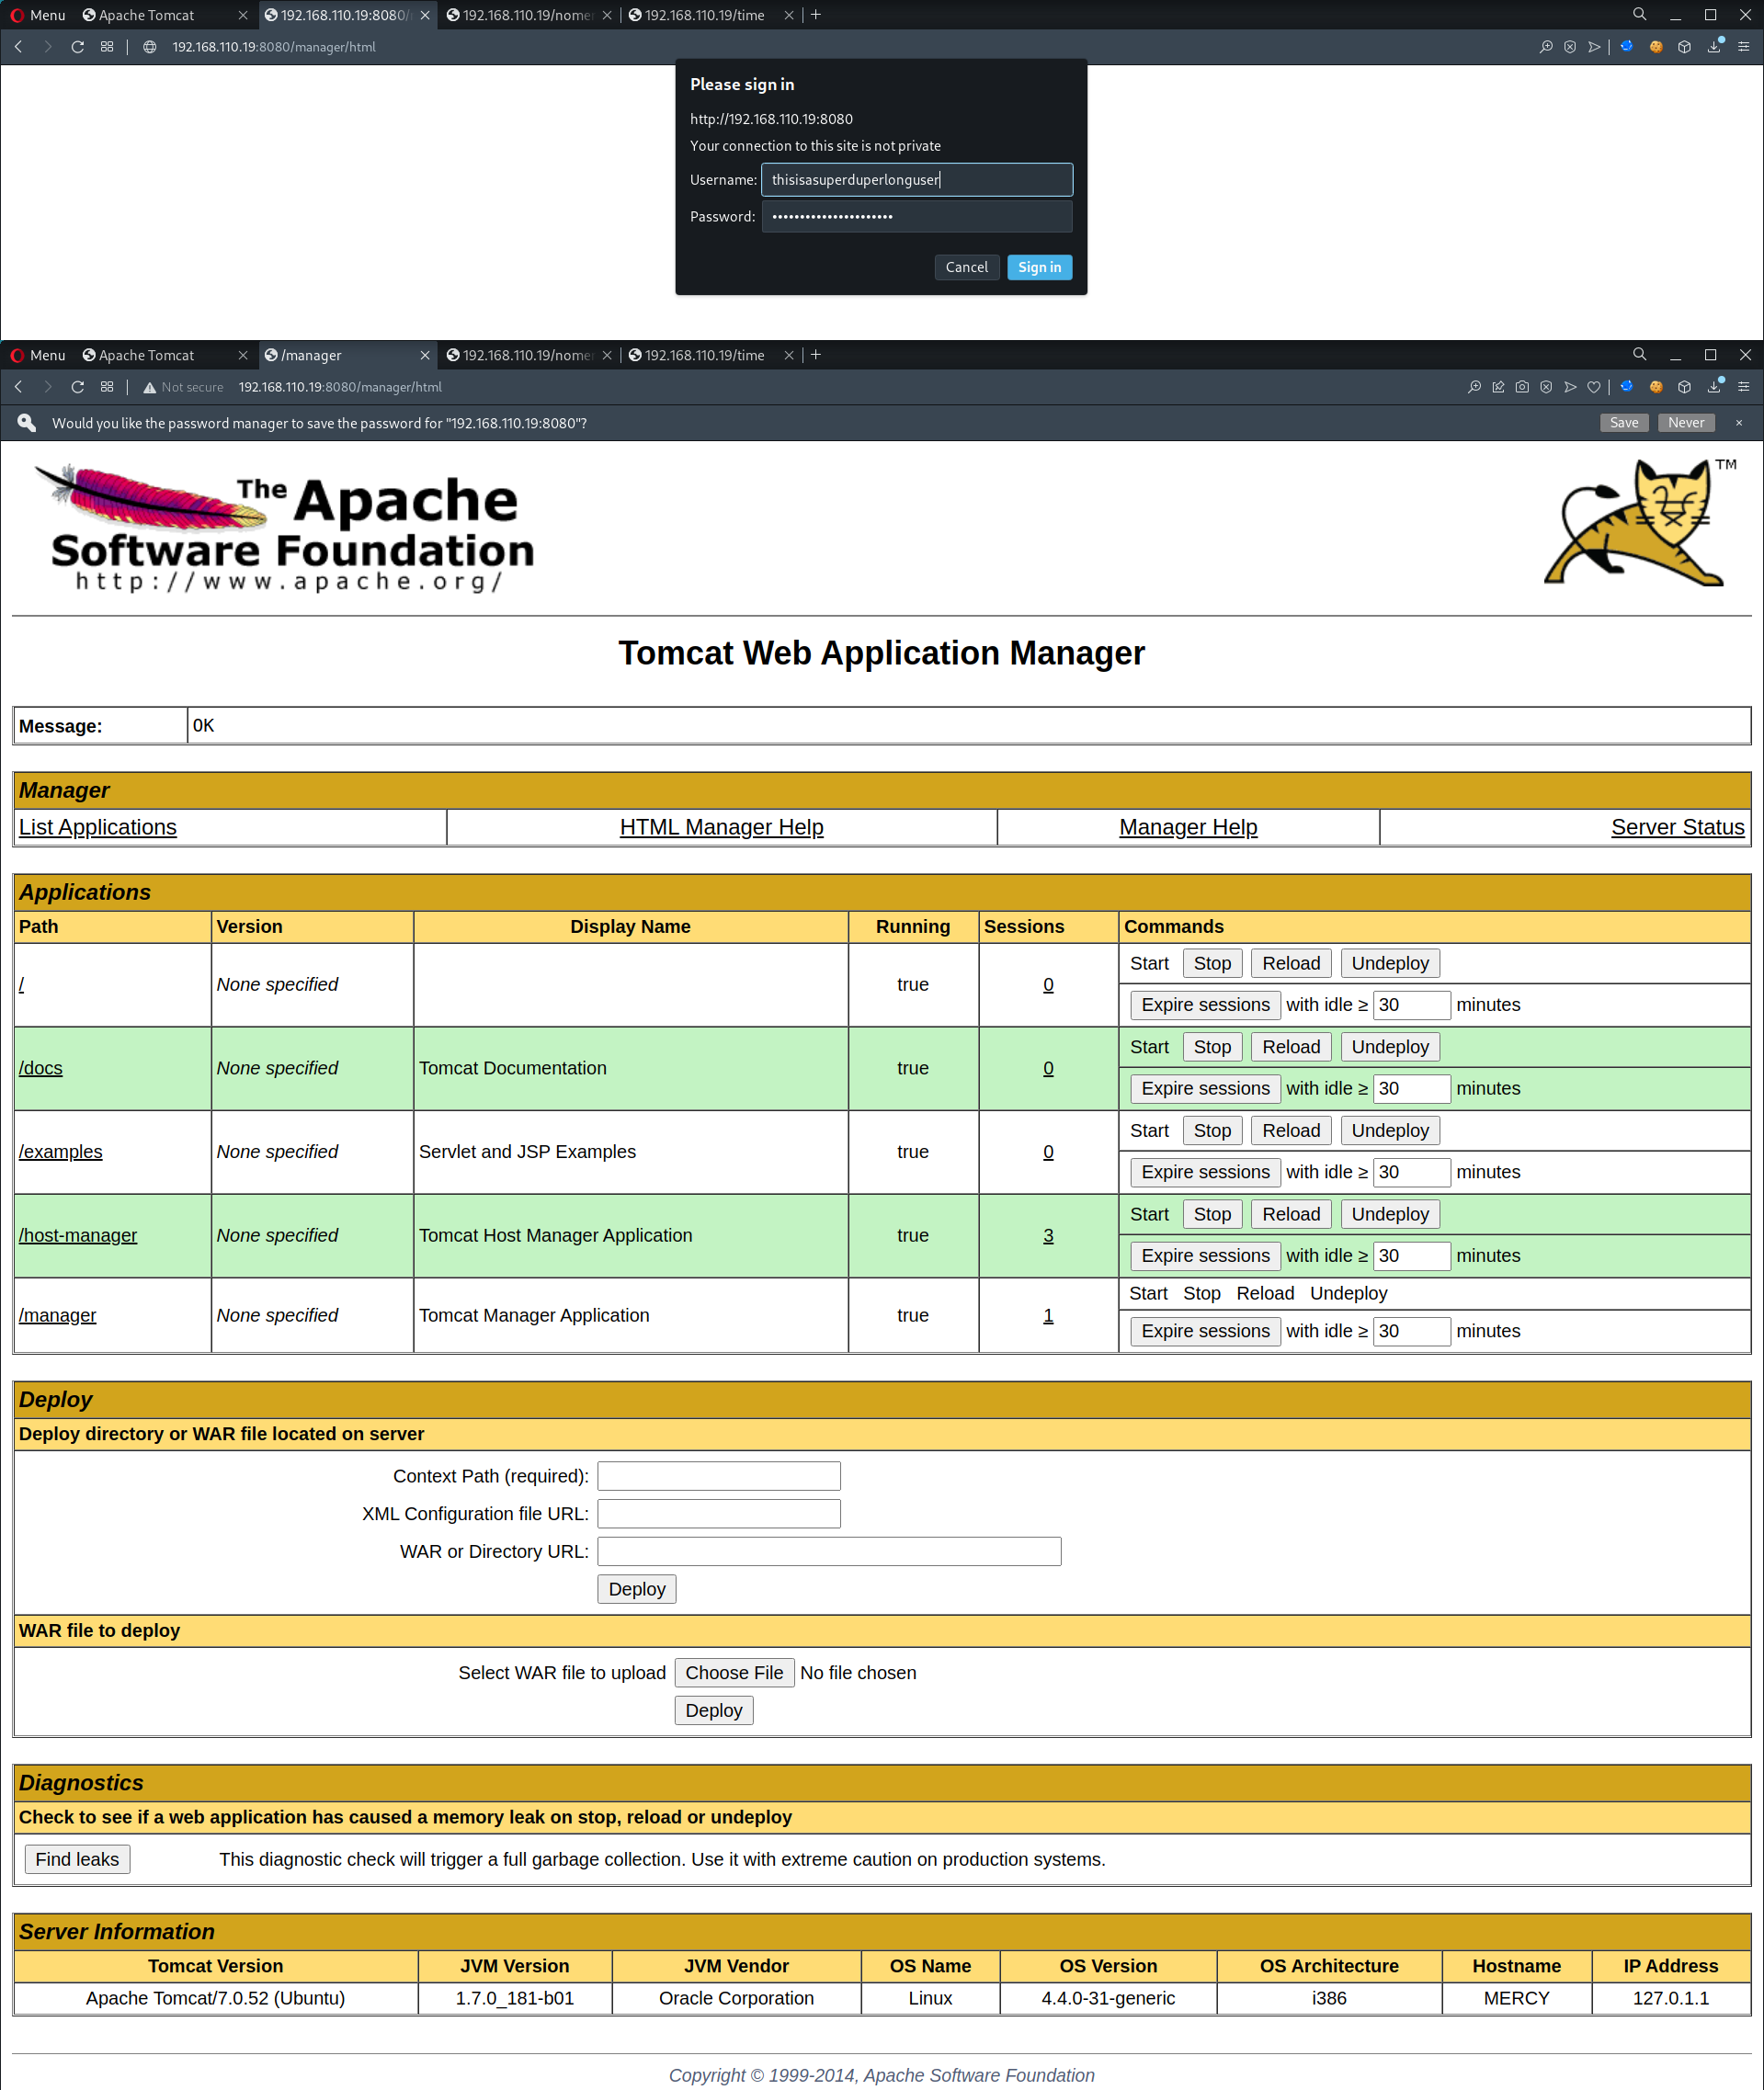The width and height of the screenshot is (1764, 2090).
Task: Click send arrow icon in lower window address bar
Action: click(x=1570, y=387)
